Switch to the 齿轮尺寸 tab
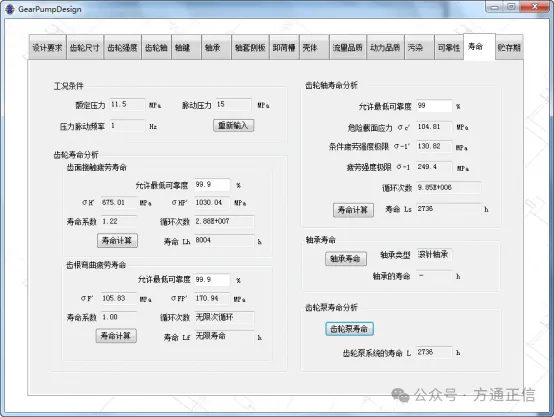This screenshot has height=417, width=554. click(x=85, y=47)
